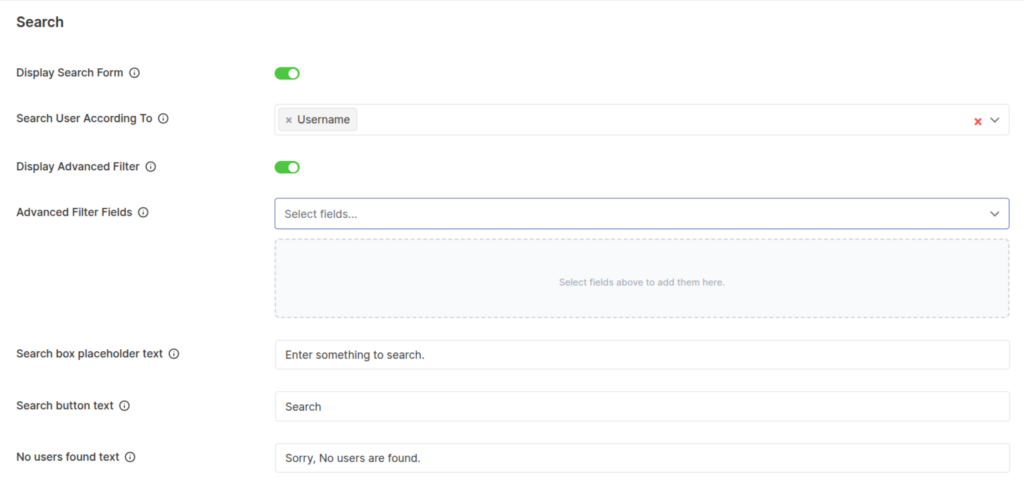The image size is (1024, 485).
Task: Disable the Display Advanced Filter toggle
Action: point(287,167)
